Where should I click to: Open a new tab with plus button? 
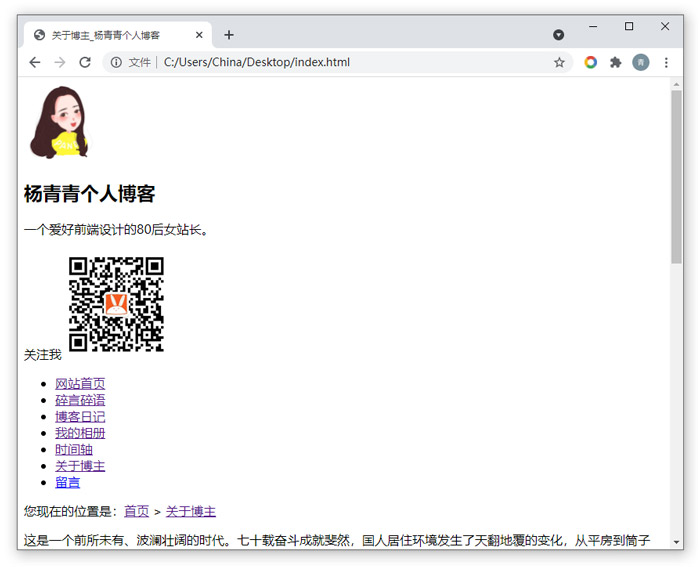click(x=229, y=35)
